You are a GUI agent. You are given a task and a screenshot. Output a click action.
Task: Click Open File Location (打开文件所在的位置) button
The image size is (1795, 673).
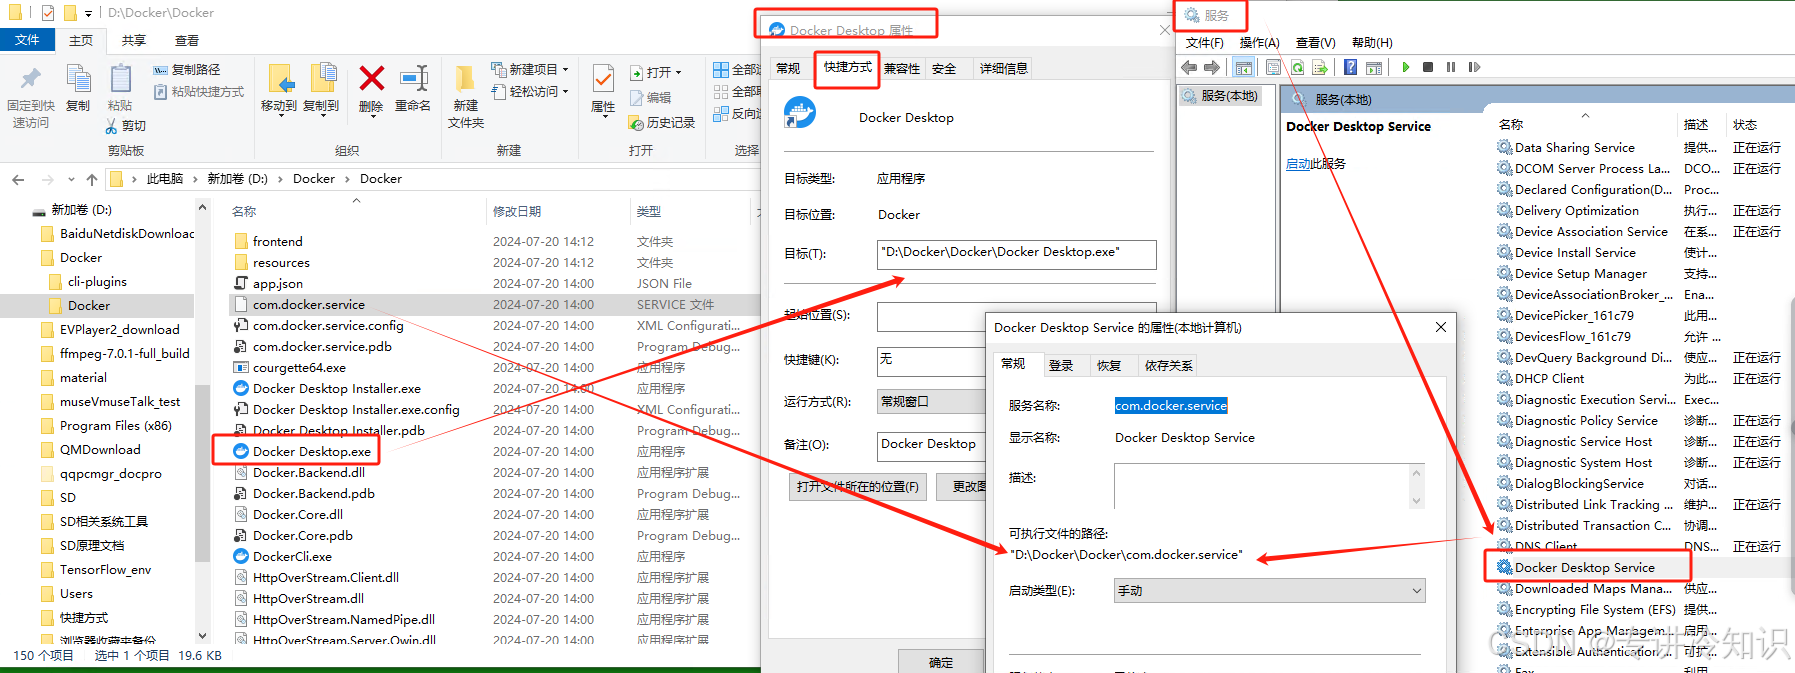coord(858,487)
